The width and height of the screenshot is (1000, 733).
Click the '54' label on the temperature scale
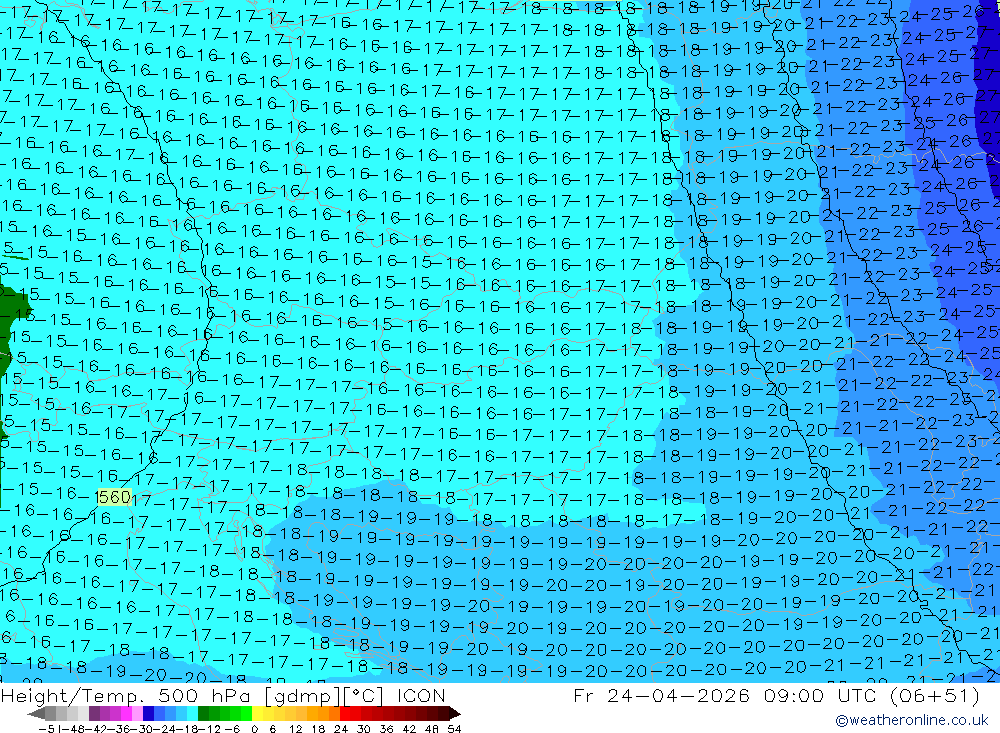click(x=454, y=729)
